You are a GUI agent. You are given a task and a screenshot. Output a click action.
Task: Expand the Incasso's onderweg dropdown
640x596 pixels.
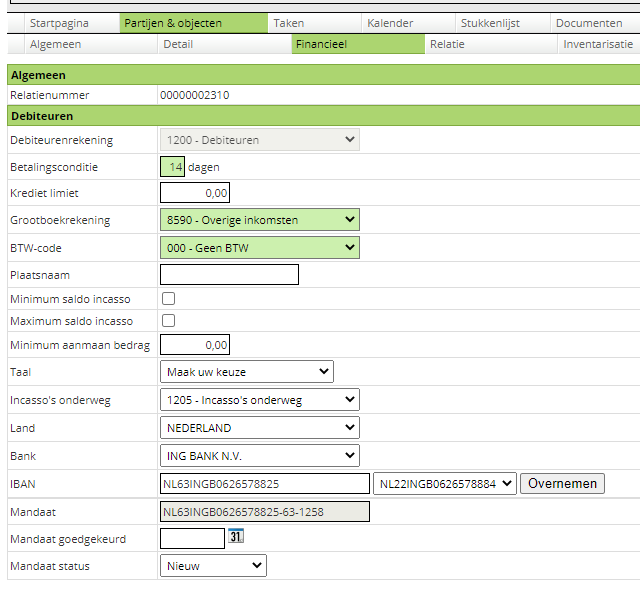pos(259,400)
